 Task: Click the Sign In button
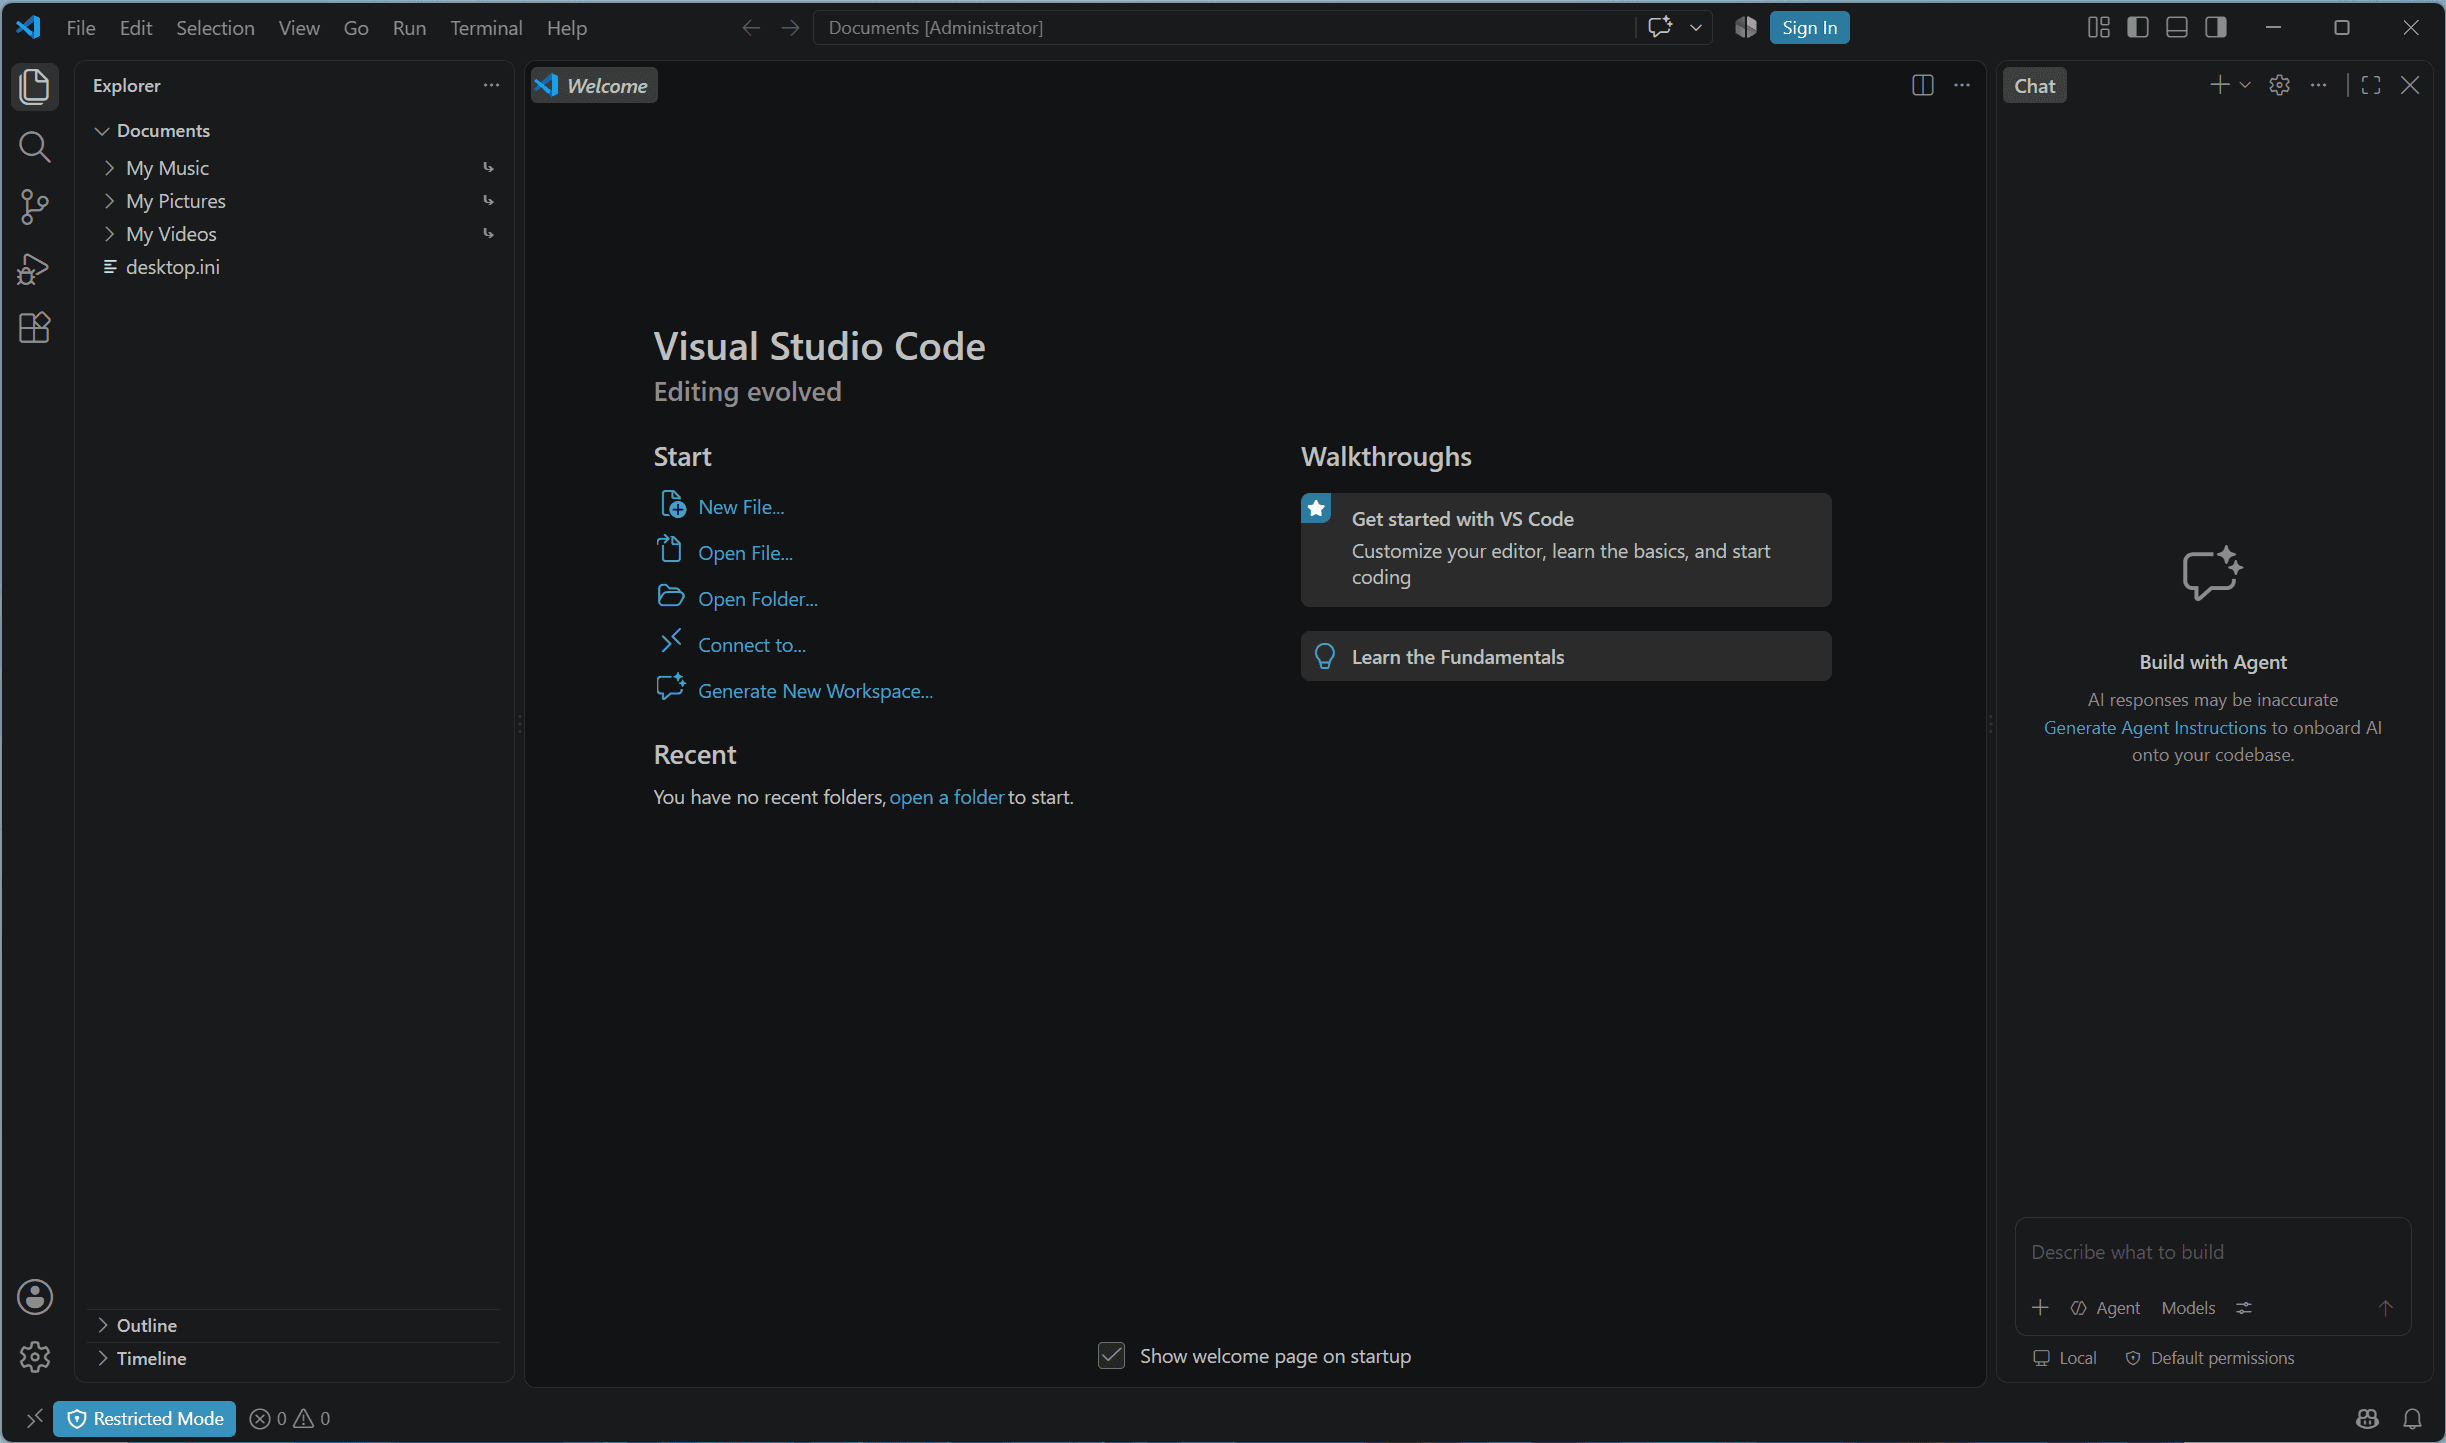[1809, 28]
